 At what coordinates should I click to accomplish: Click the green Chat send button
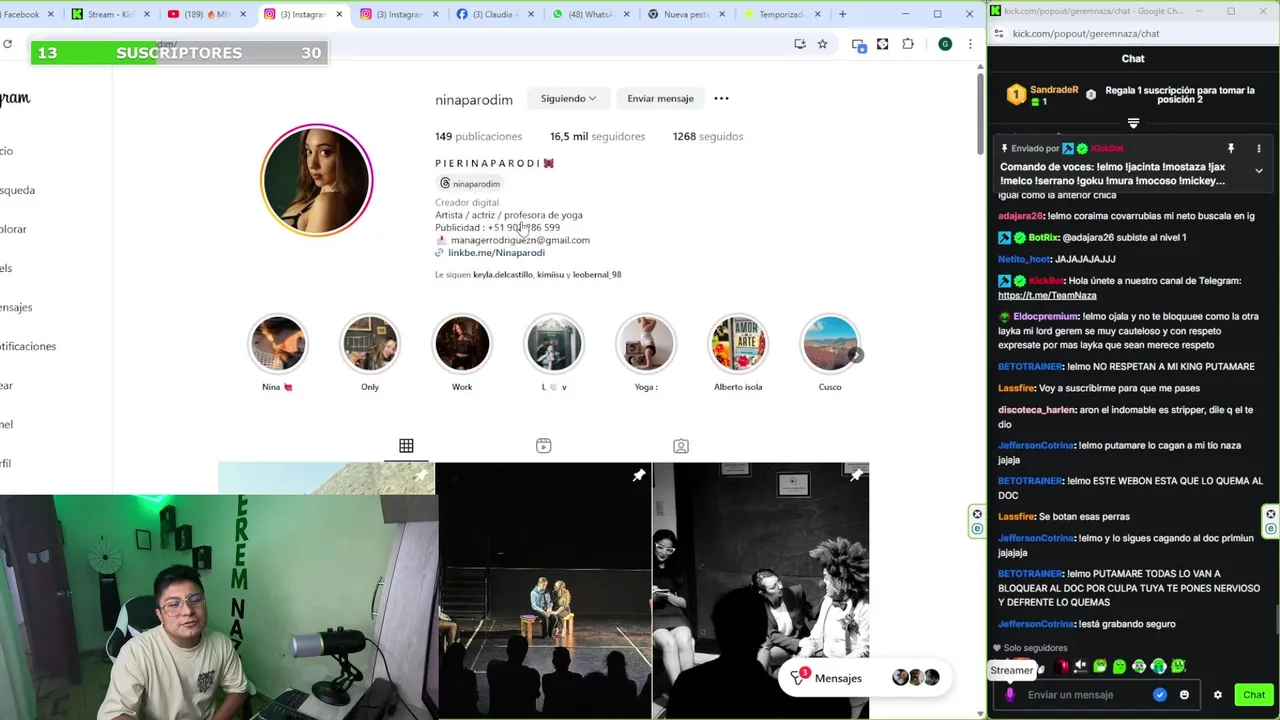[1254, 695]
